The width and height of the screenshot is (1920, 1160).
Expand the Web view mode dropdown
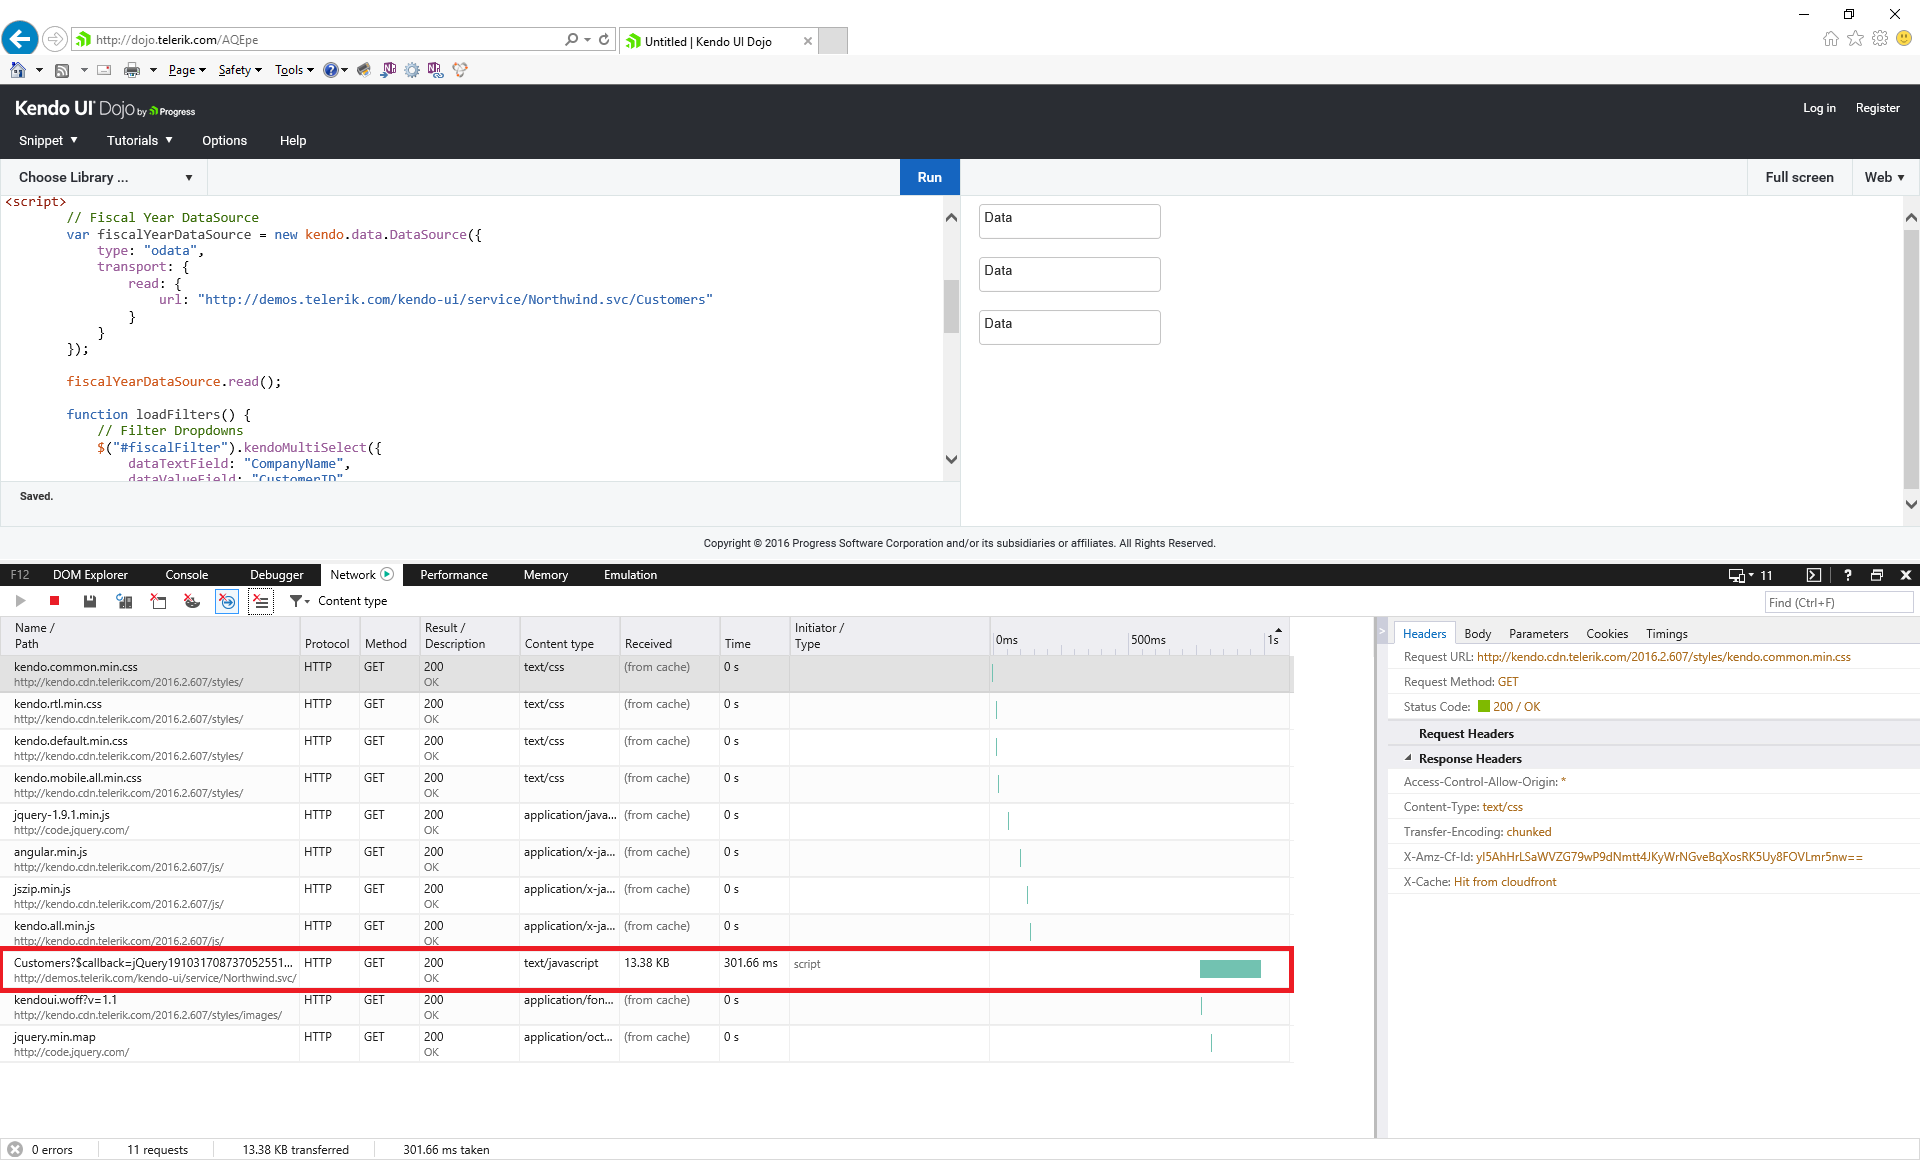[1884, 177]
